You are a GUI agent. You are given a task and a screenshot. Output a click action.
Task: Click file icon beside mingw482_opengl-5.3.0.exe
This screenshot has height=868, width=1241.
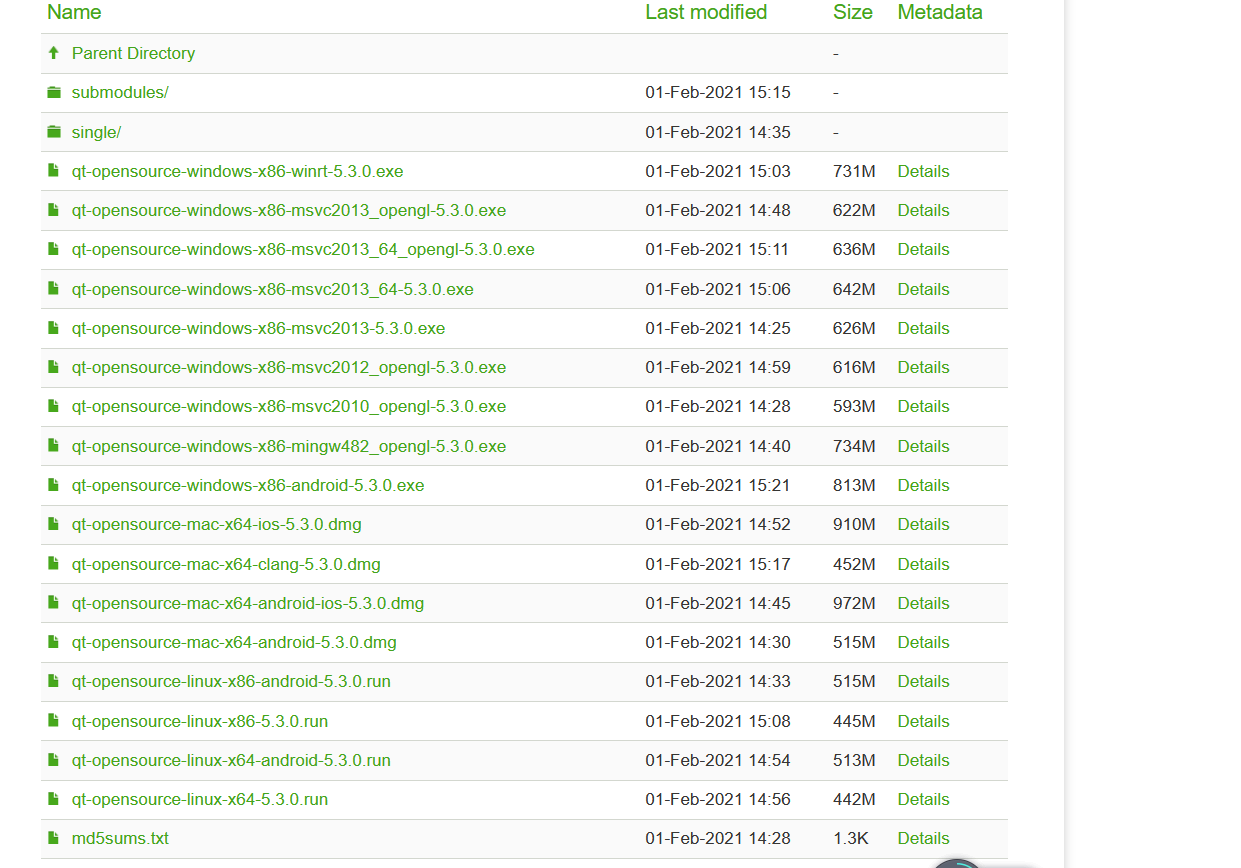(54, 446)
